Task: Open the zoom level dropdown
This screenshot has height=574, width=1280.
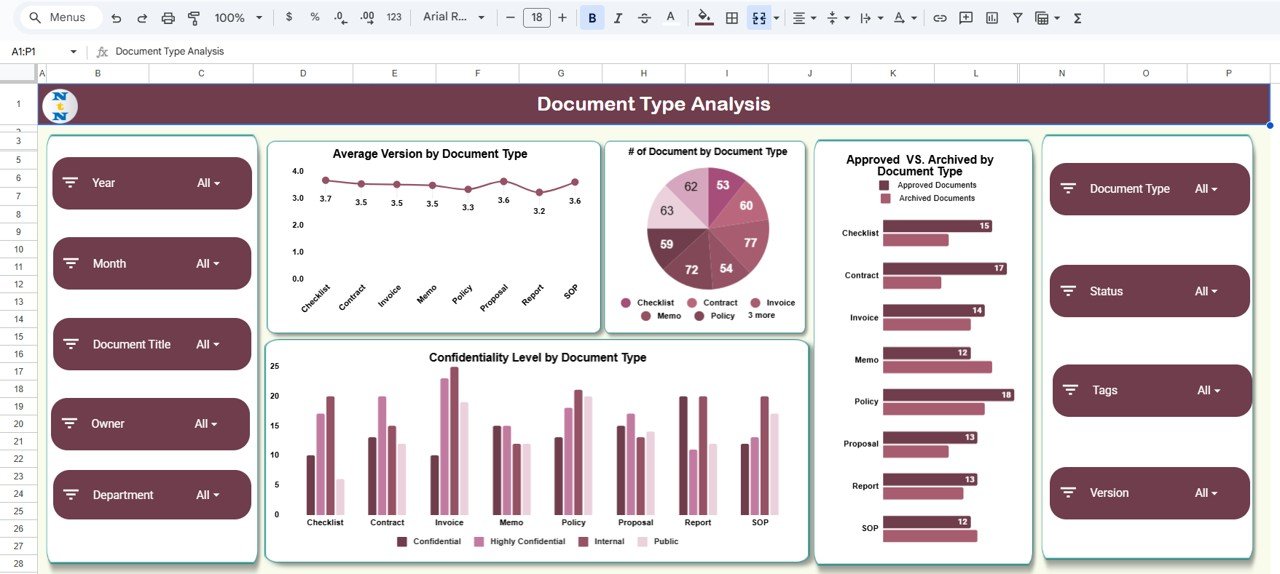Action: 237,18
